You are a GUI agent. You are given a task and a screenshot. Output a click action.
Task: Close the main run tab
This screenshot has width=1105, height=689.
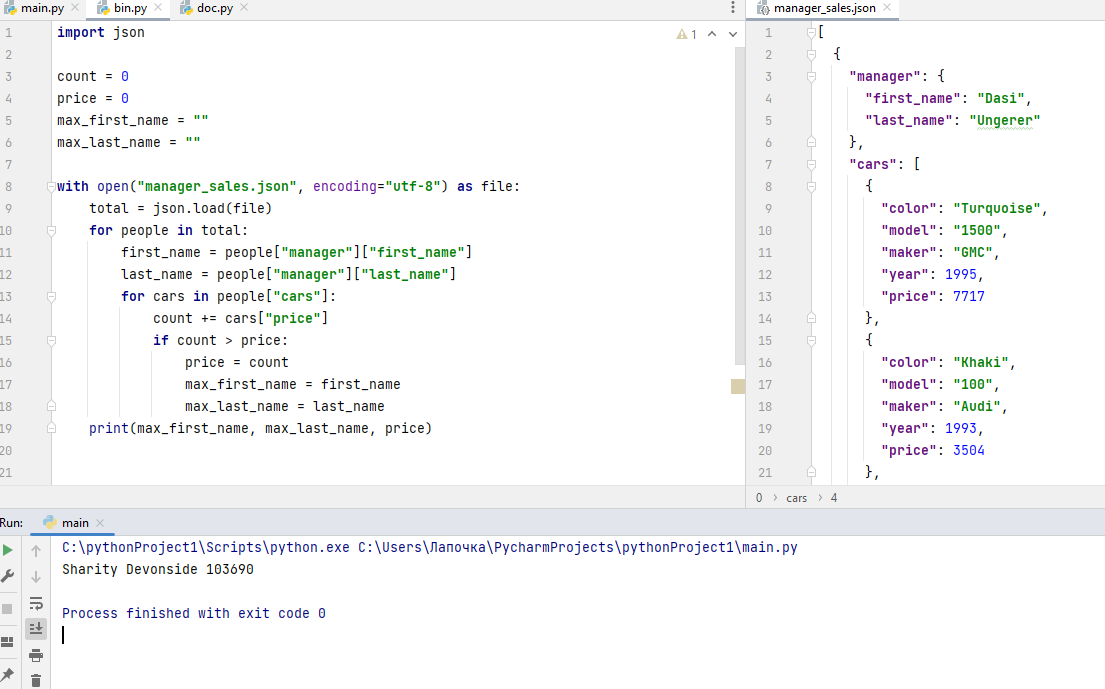[100, 523]
